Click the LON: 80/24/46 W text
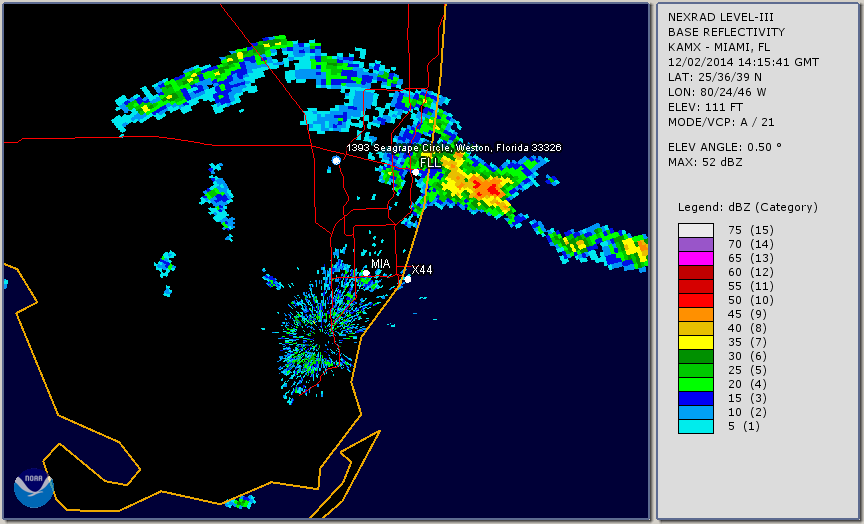864x524 pixels. click(717, 92)
